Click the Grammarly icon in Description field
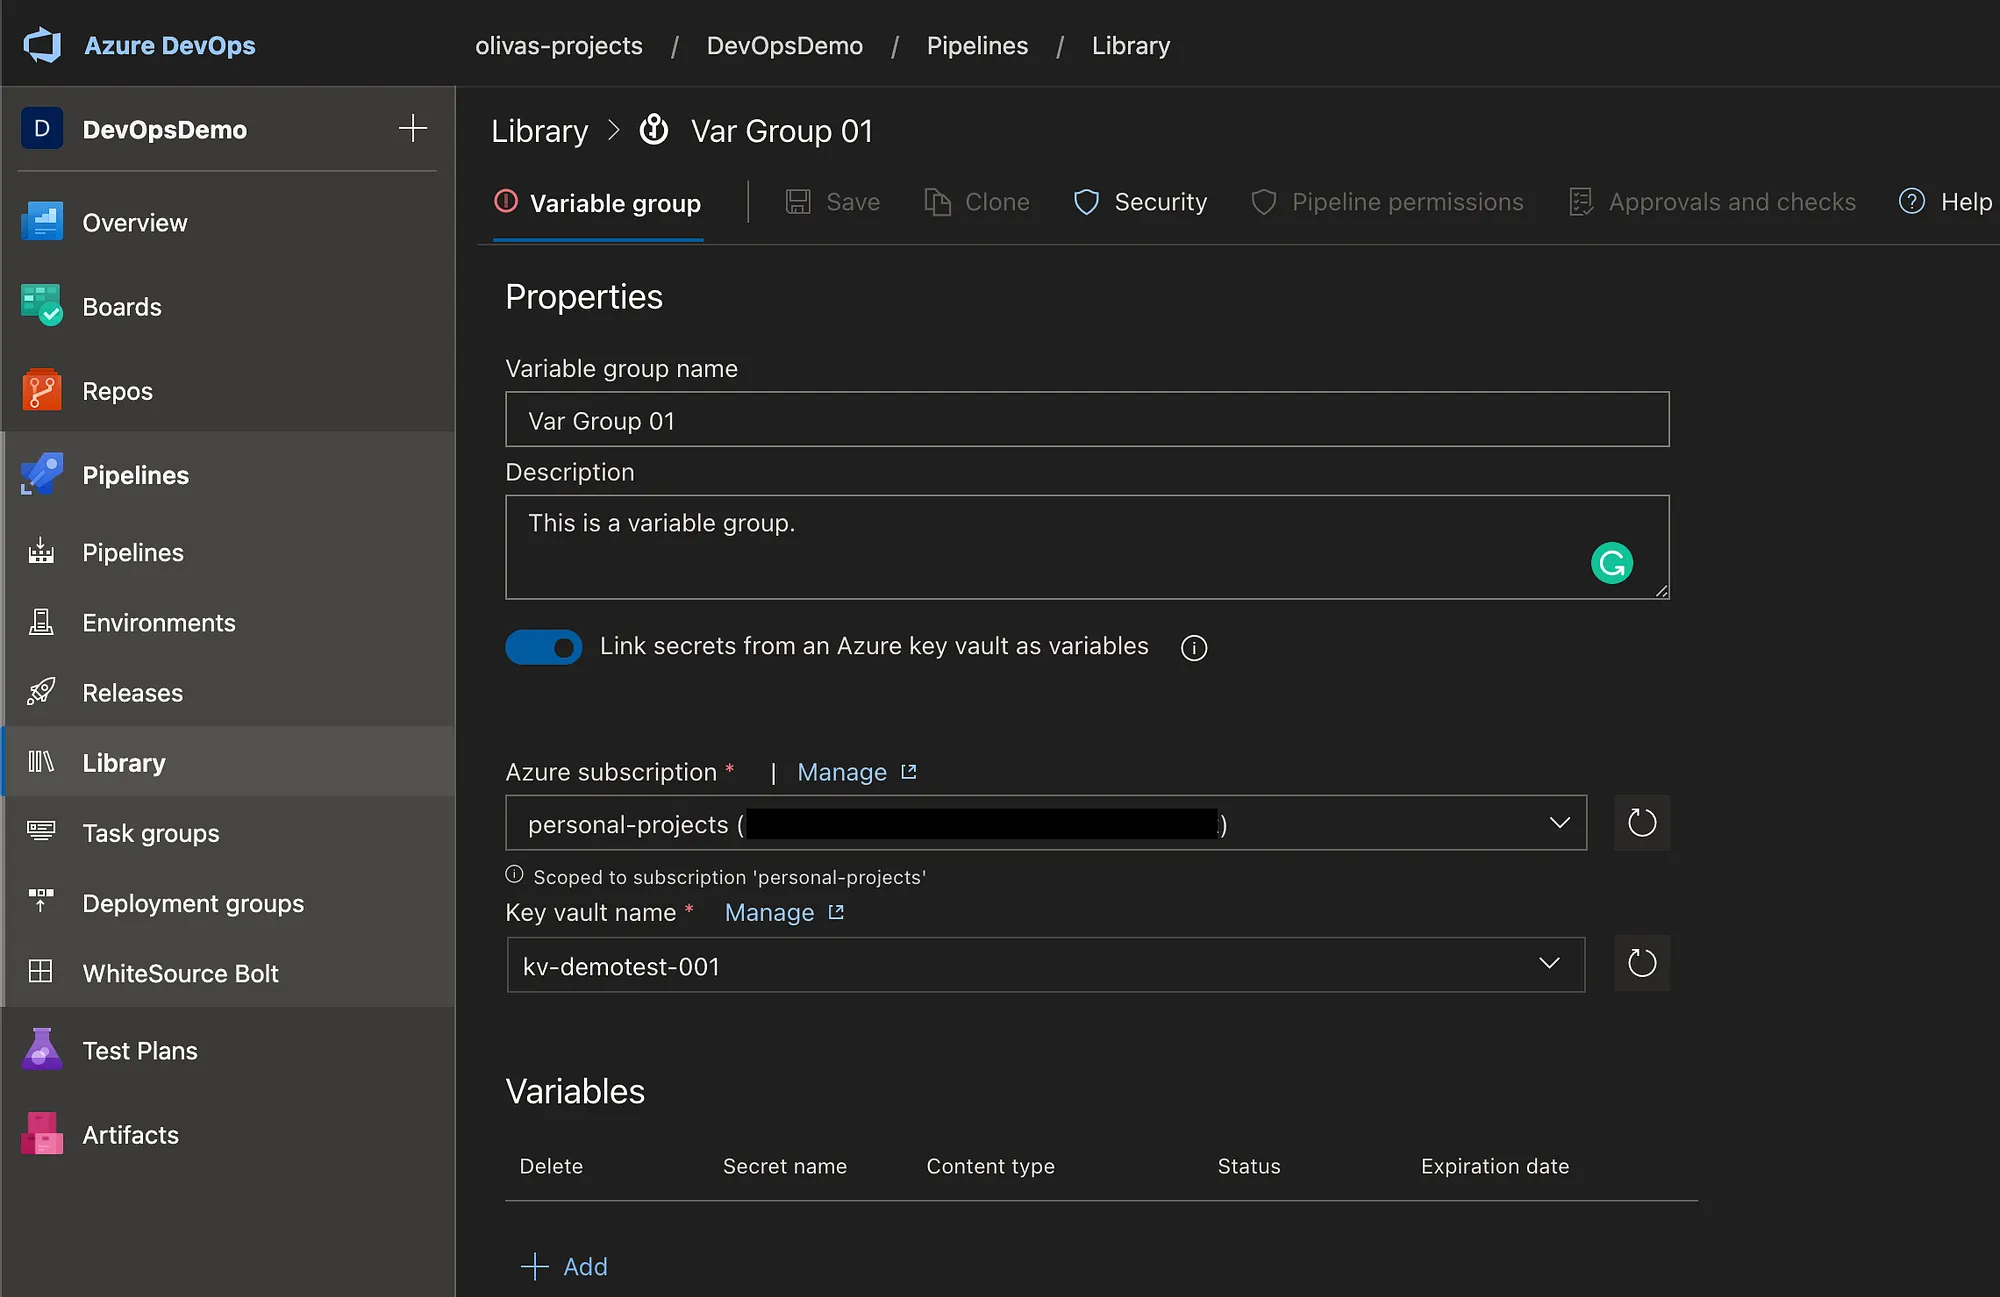 [1612, 563]
